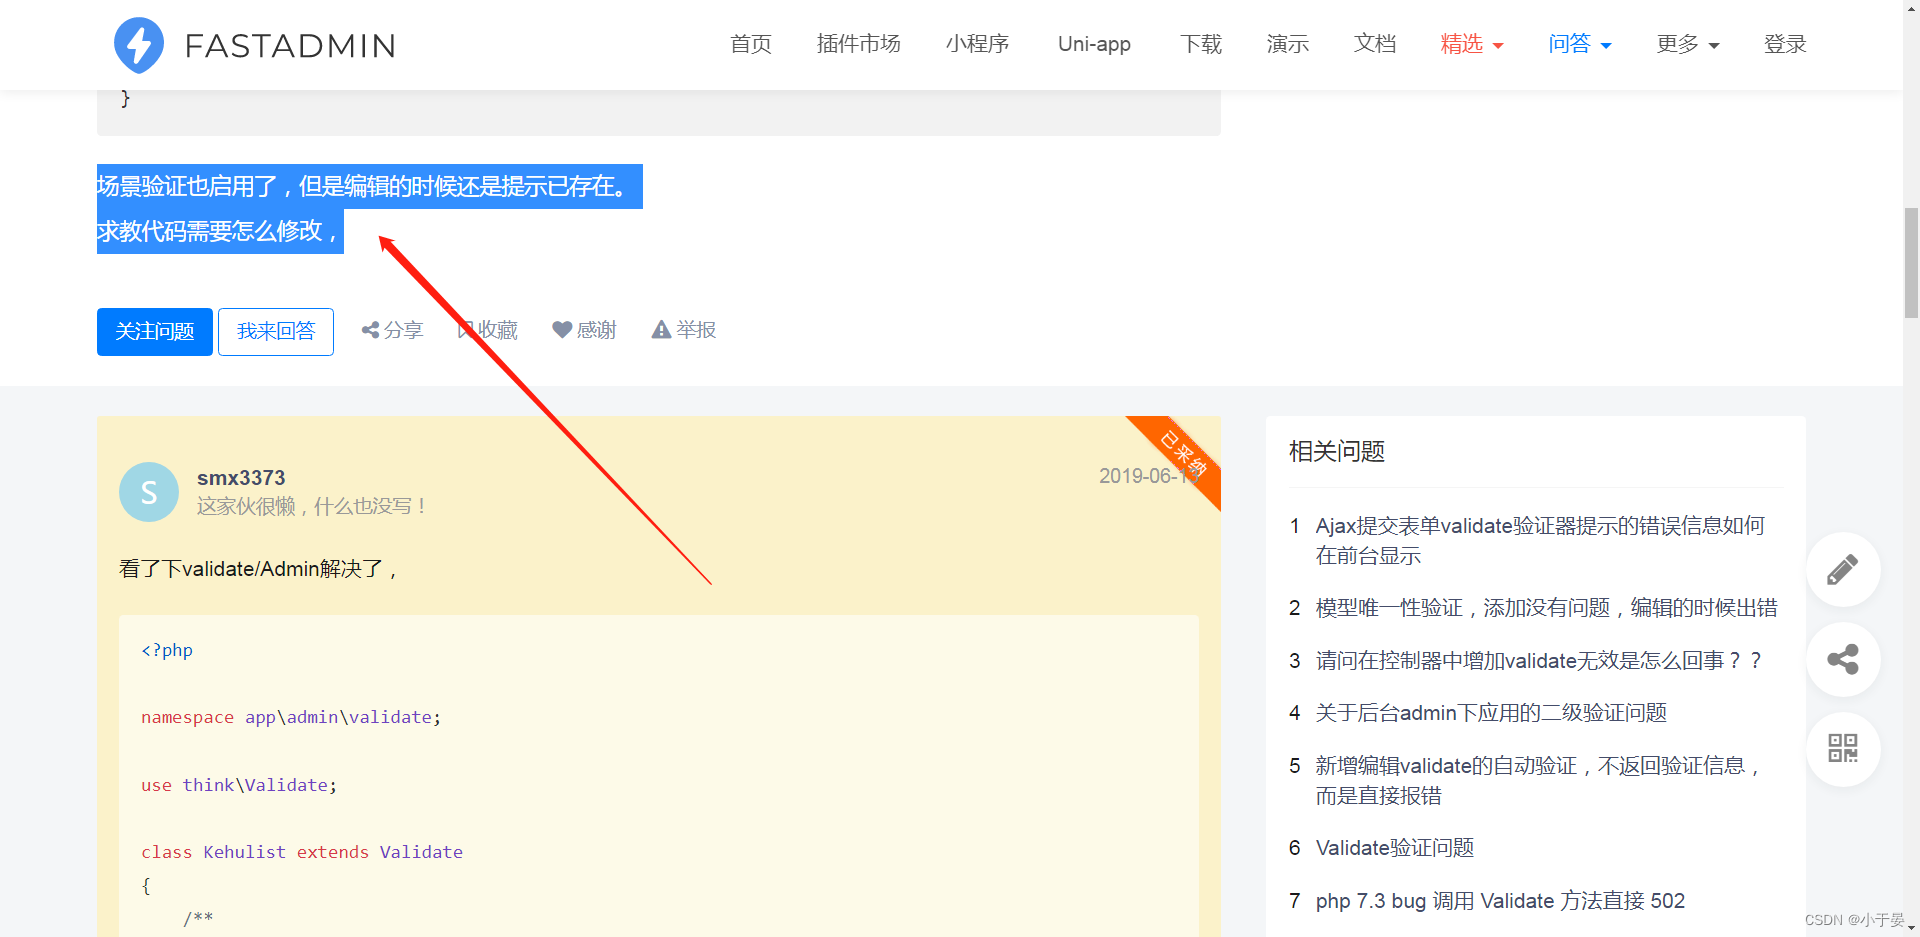Screen dimensions: 1920x937
Task: Open the 文档 navigation item
Action: (x=1374, y=44)
